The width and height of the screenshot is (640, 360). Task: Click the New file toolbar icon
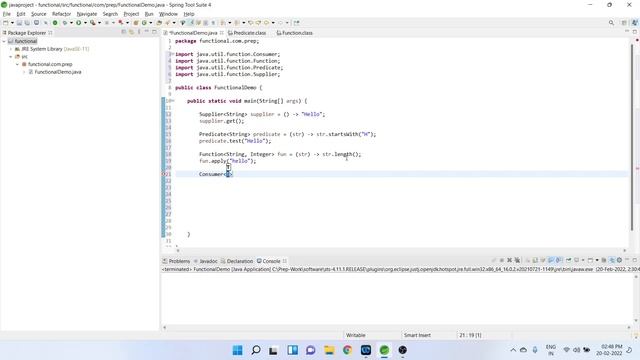pyautogui.click(x=6, y=22)
